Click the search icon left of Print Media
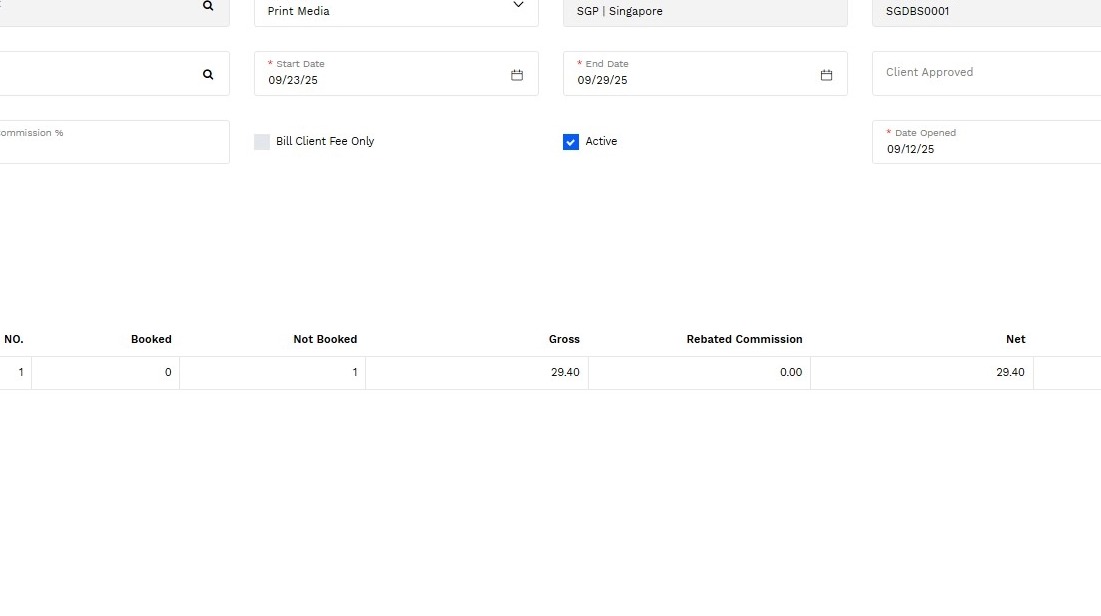 tap(208, 6)
